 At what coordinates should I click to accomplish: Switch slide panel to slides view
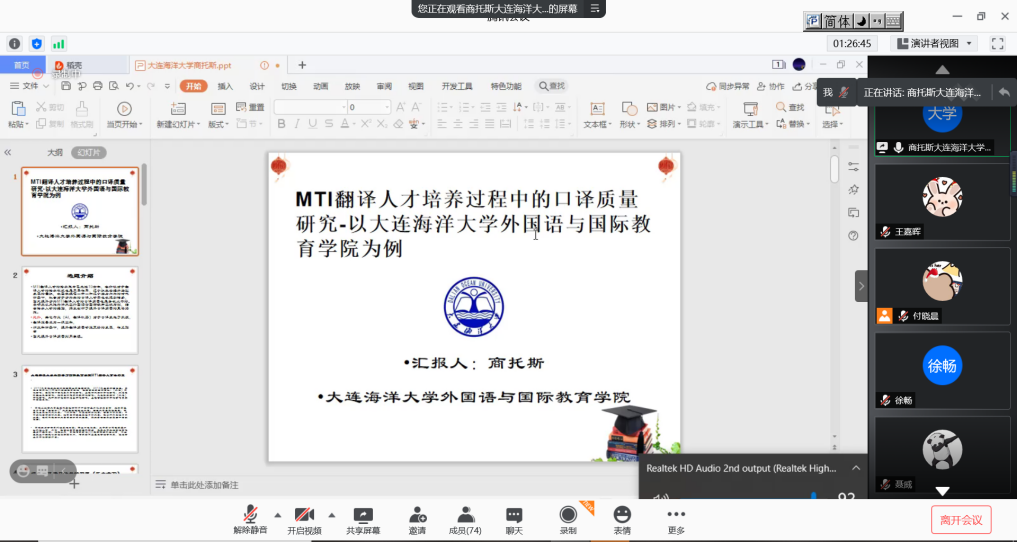(89, 153)
